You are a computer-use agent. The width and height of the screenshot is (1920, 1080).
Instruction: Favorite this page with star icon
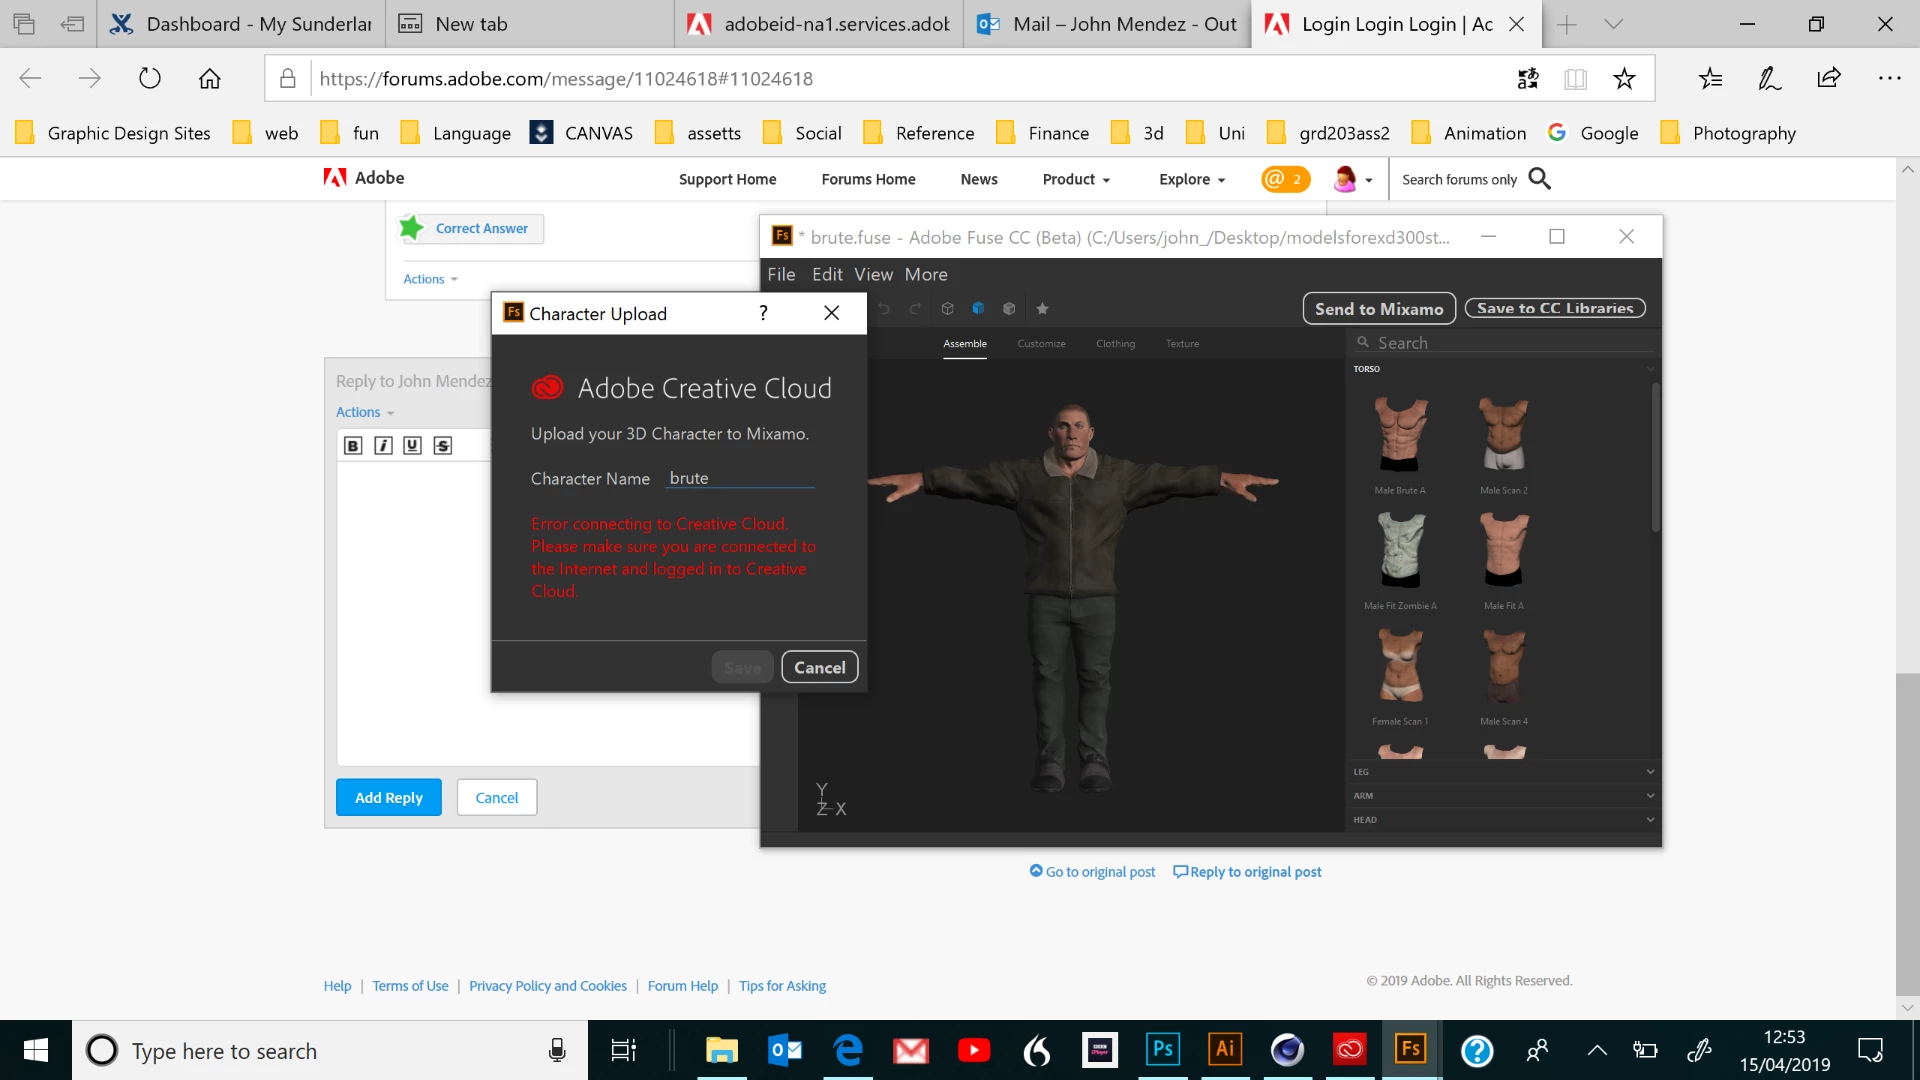coord(1624,79)
